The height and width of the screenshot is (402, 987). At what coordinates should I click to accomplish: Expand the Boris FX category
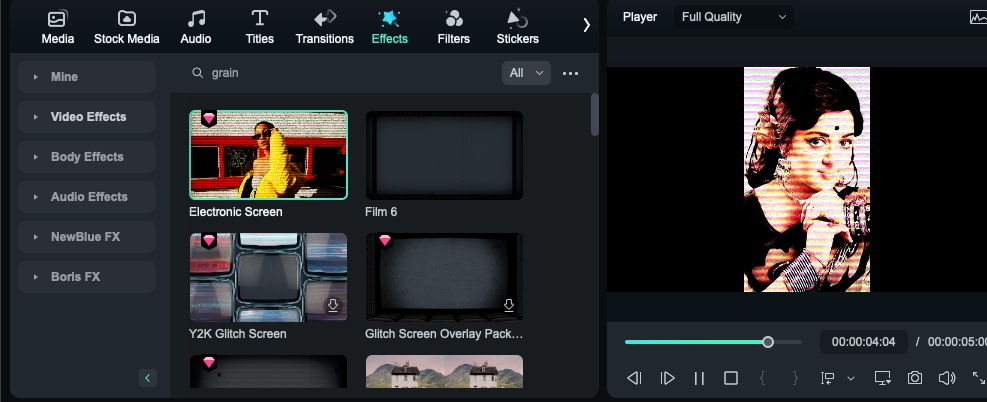(x=87, y=277)
